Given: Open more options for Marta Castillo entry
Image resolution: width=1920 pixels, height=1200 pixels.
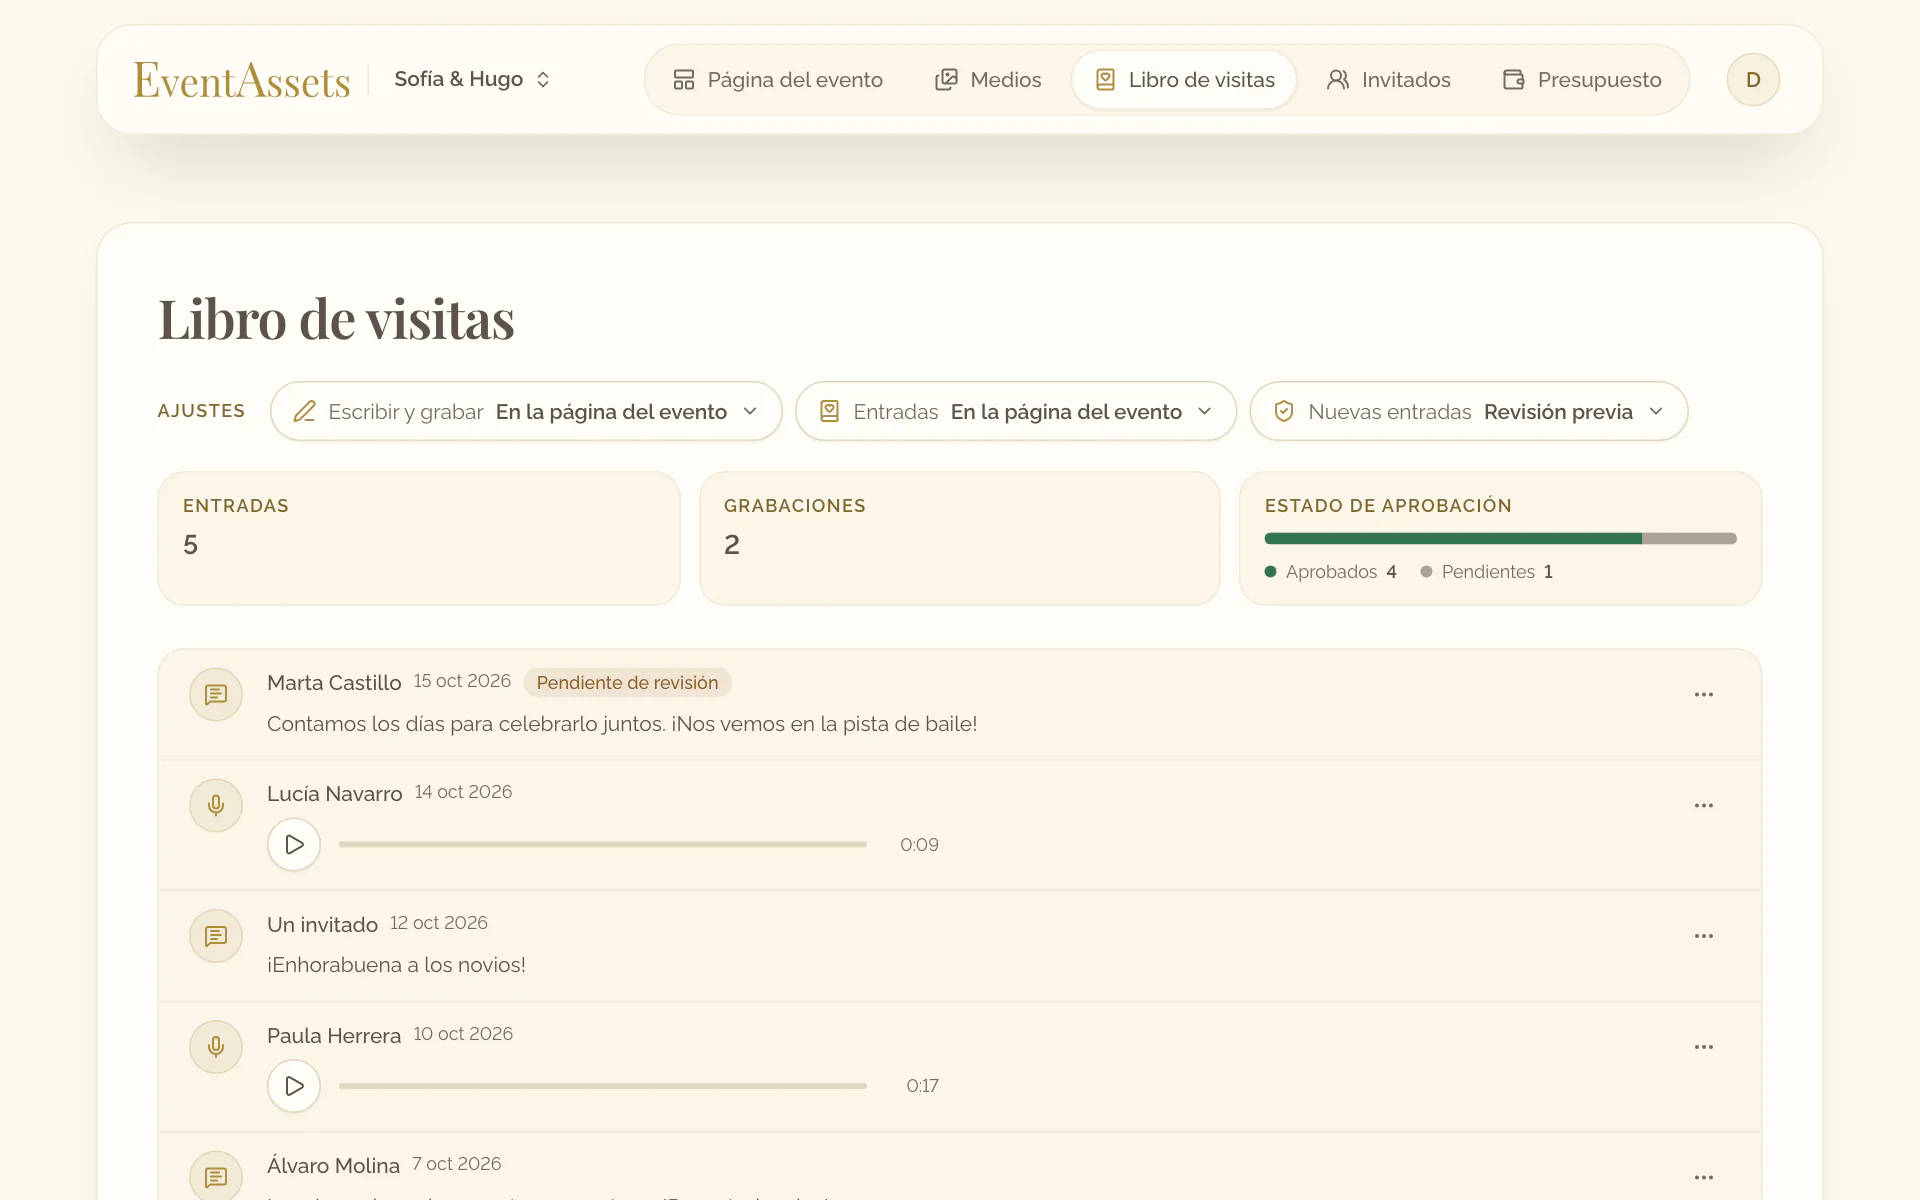Looking at the screenshot, I should coord(1704,694).
